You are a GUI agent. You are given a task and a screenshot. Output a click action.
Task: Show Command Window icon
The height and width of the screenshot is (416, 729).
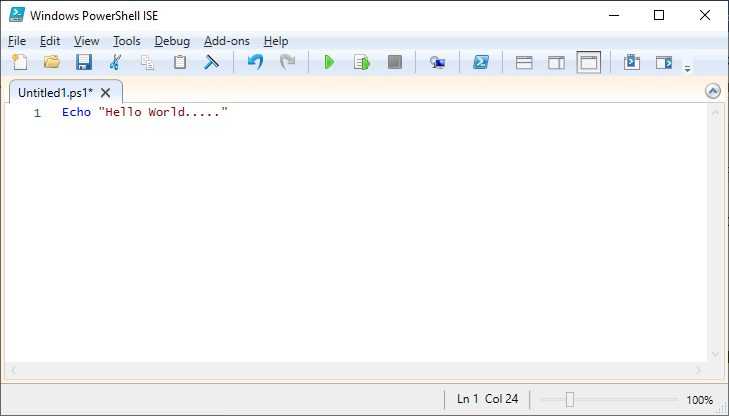pyautogui.click(x=632, y=62)
